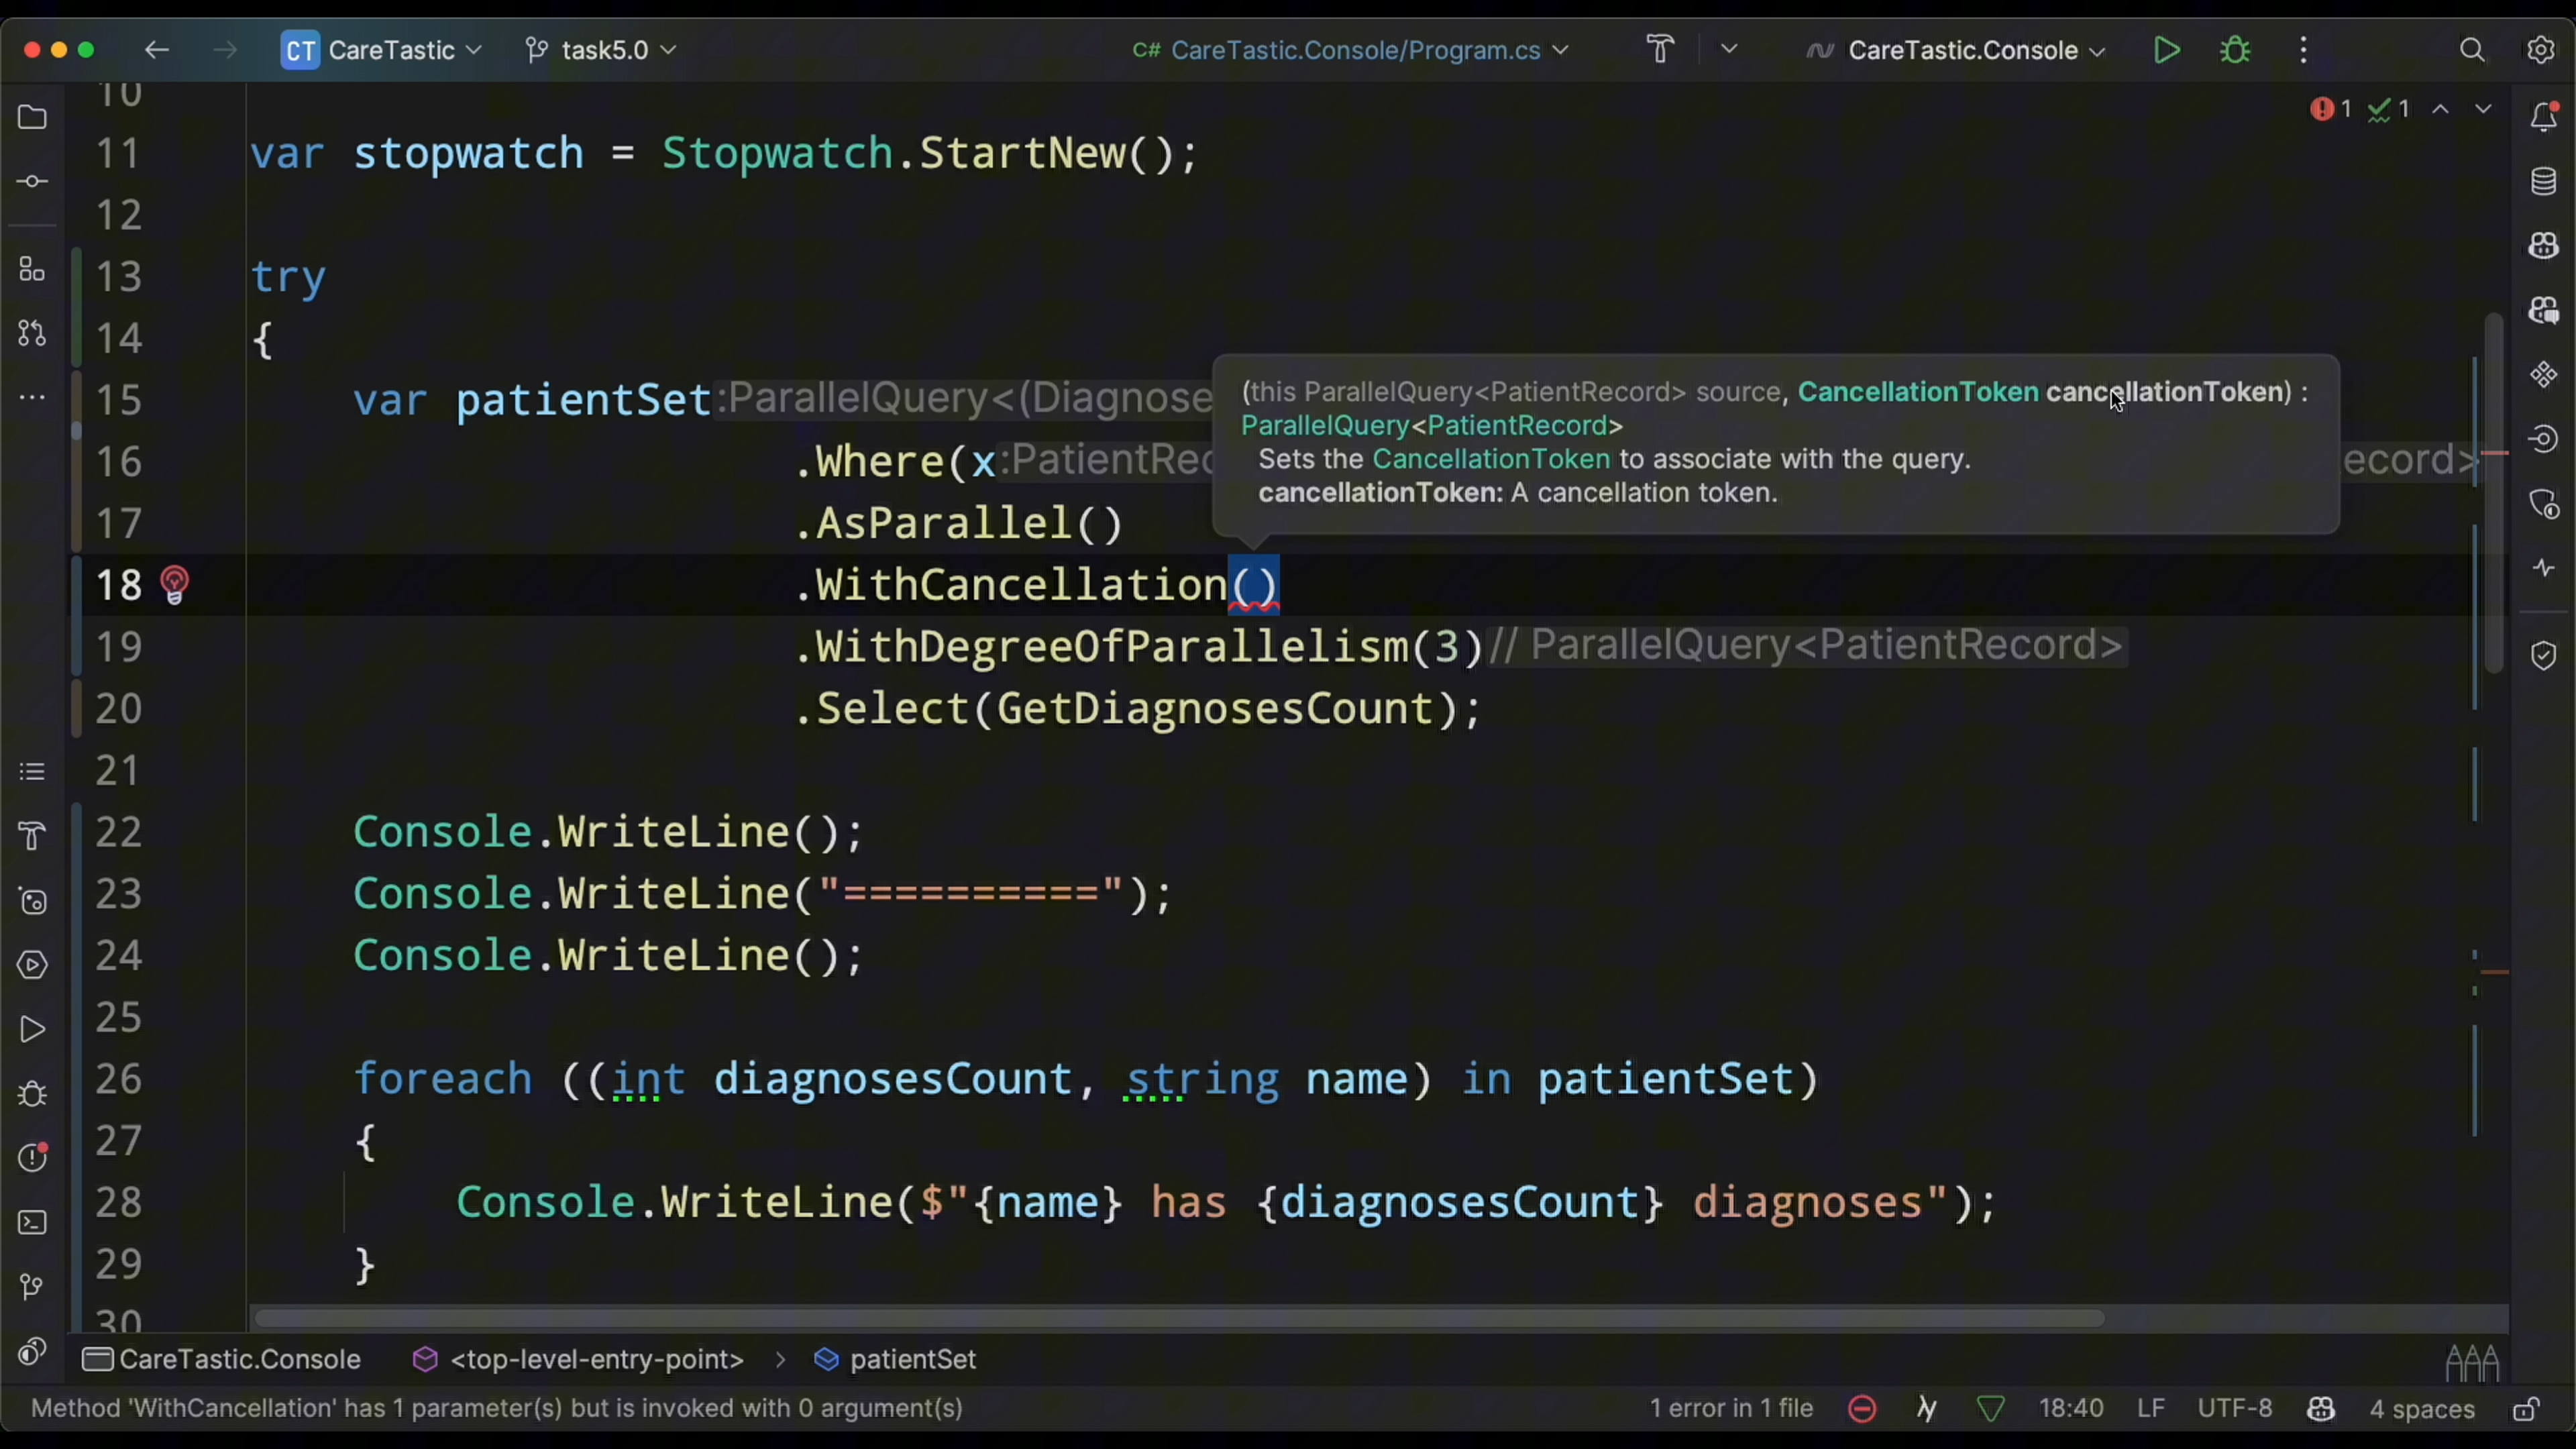Open the Terminal tool window
The image size is (2576, 1449).
click(x=32, y=1222)
